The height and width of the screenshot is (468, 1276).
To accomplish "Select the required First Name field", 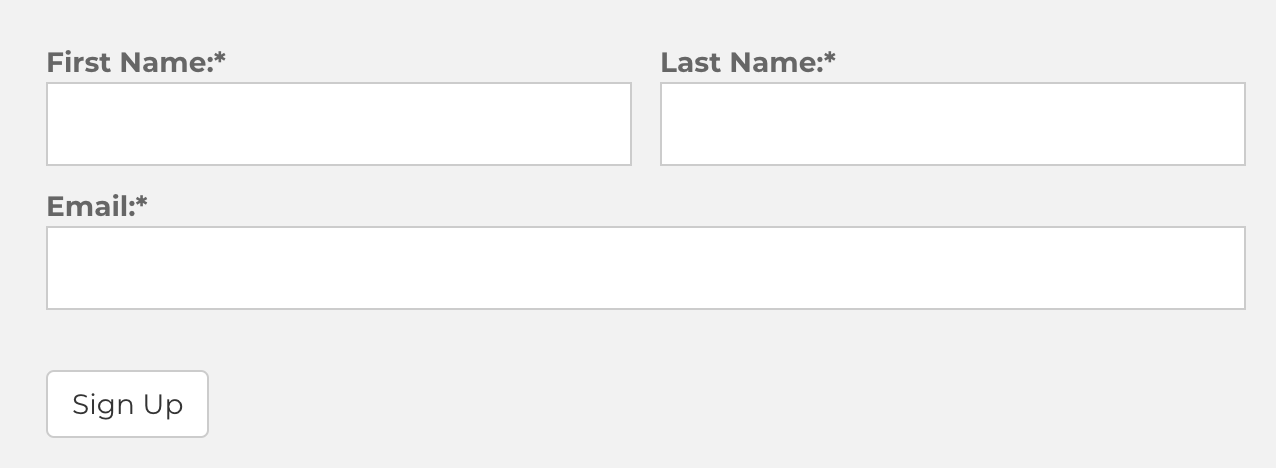I will point(339,124).
